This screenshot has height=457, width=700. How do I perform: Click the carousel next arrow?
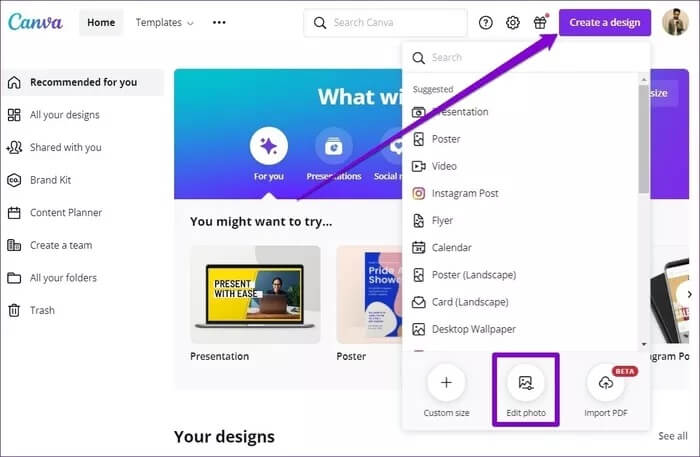(690, 295)
